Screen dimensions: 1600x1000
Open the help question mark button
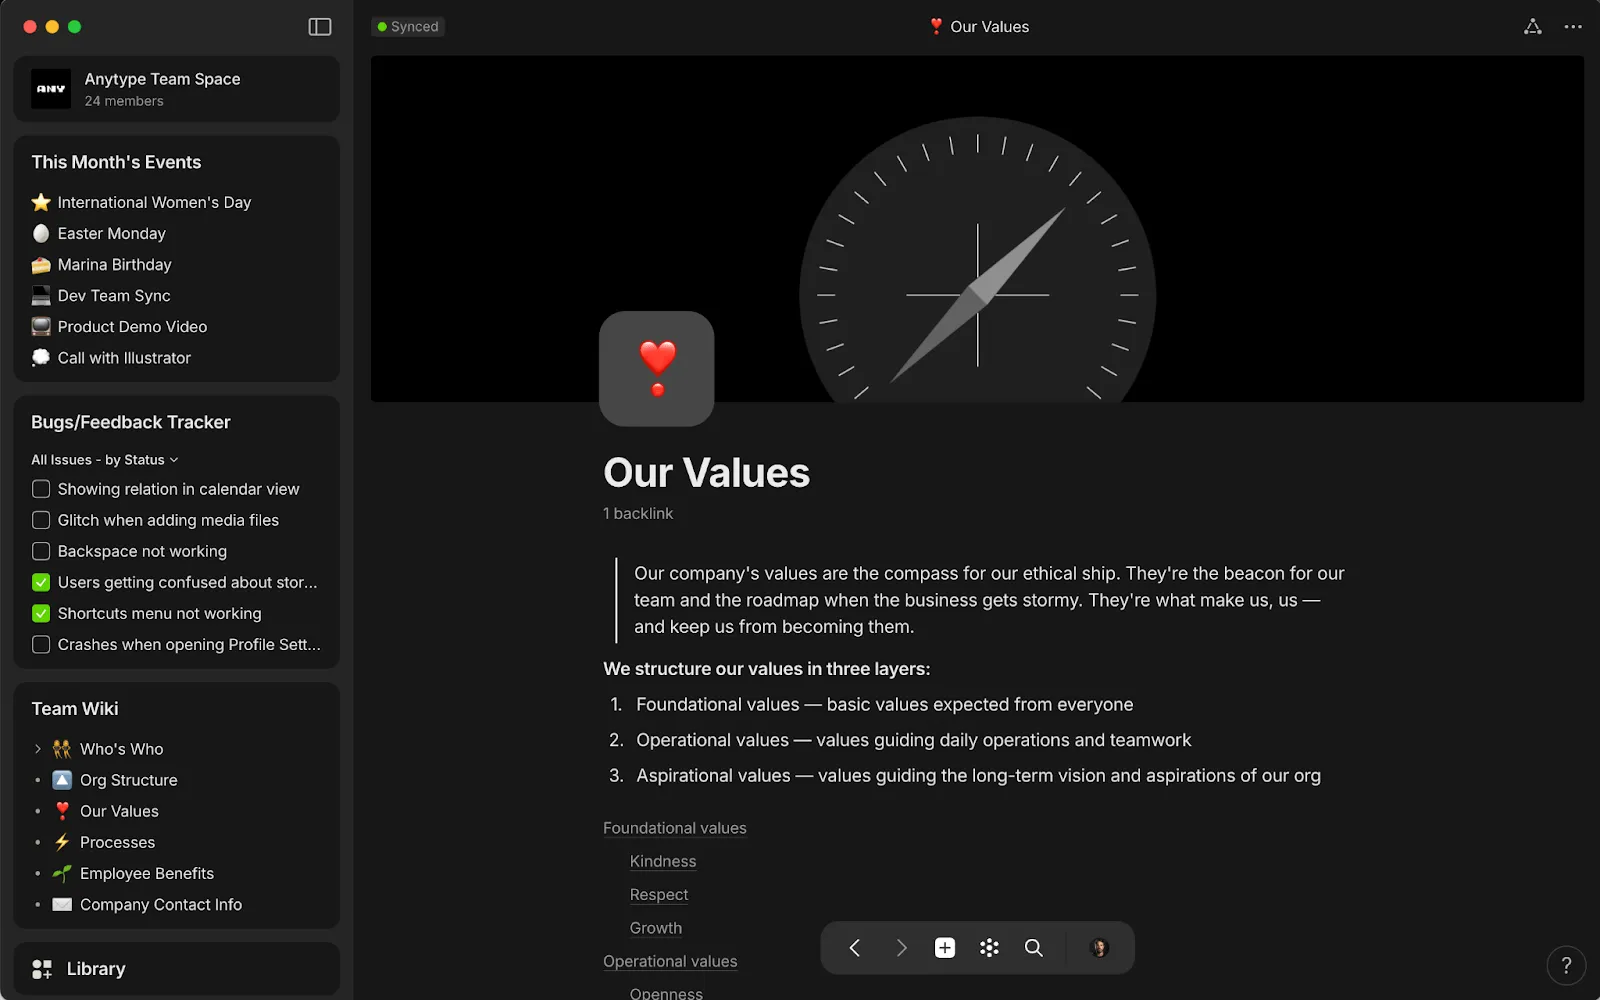(1566, 966)
